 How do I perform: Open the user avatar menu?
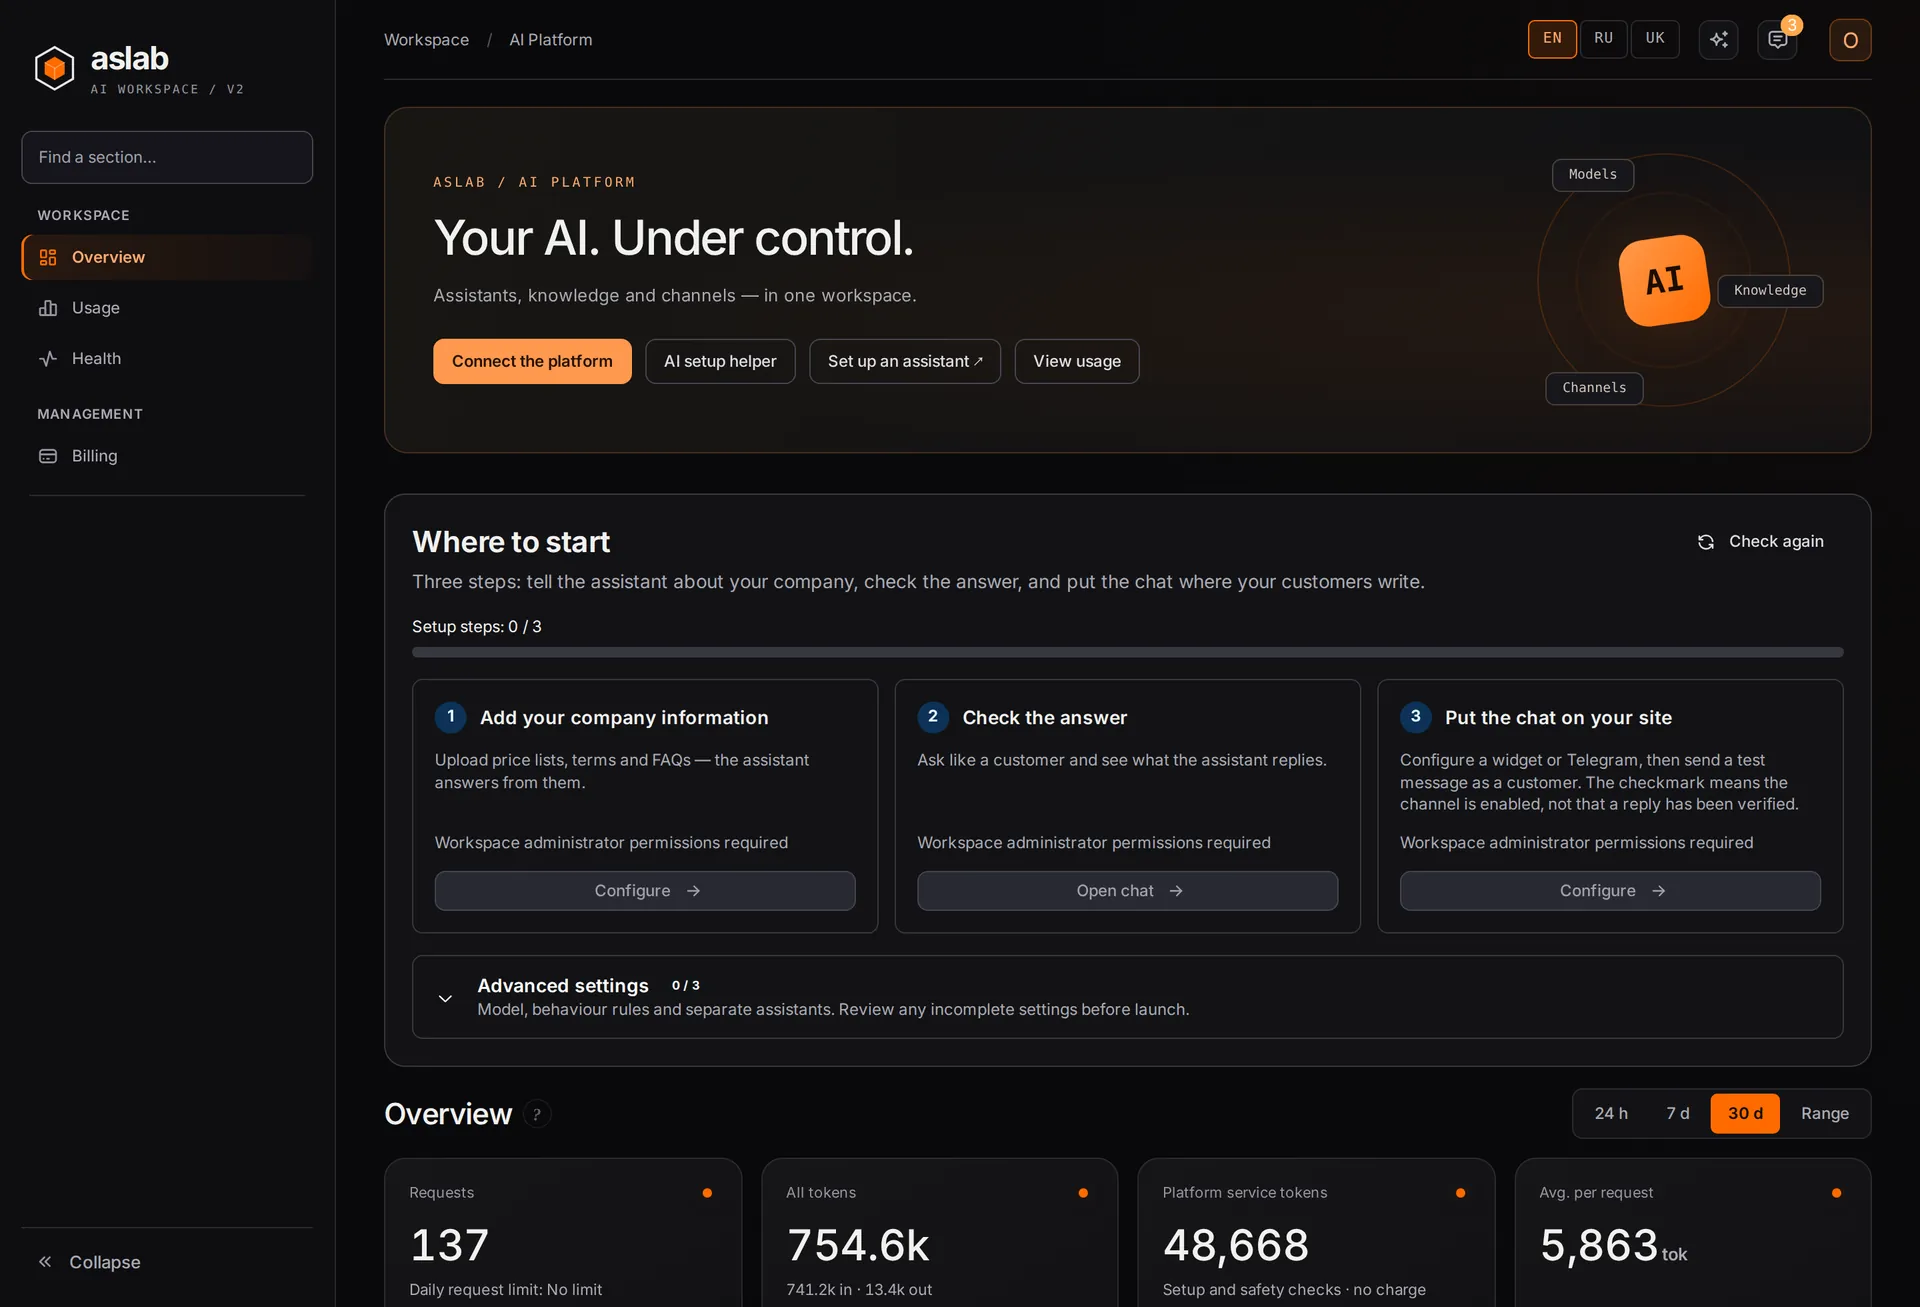1850,40
